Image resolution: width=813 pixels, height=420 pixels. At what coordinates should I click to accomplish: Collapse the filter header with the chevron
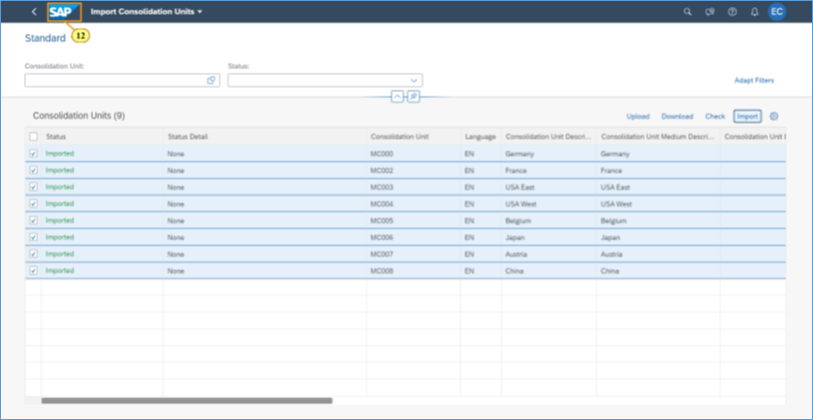tap(397, 96)
